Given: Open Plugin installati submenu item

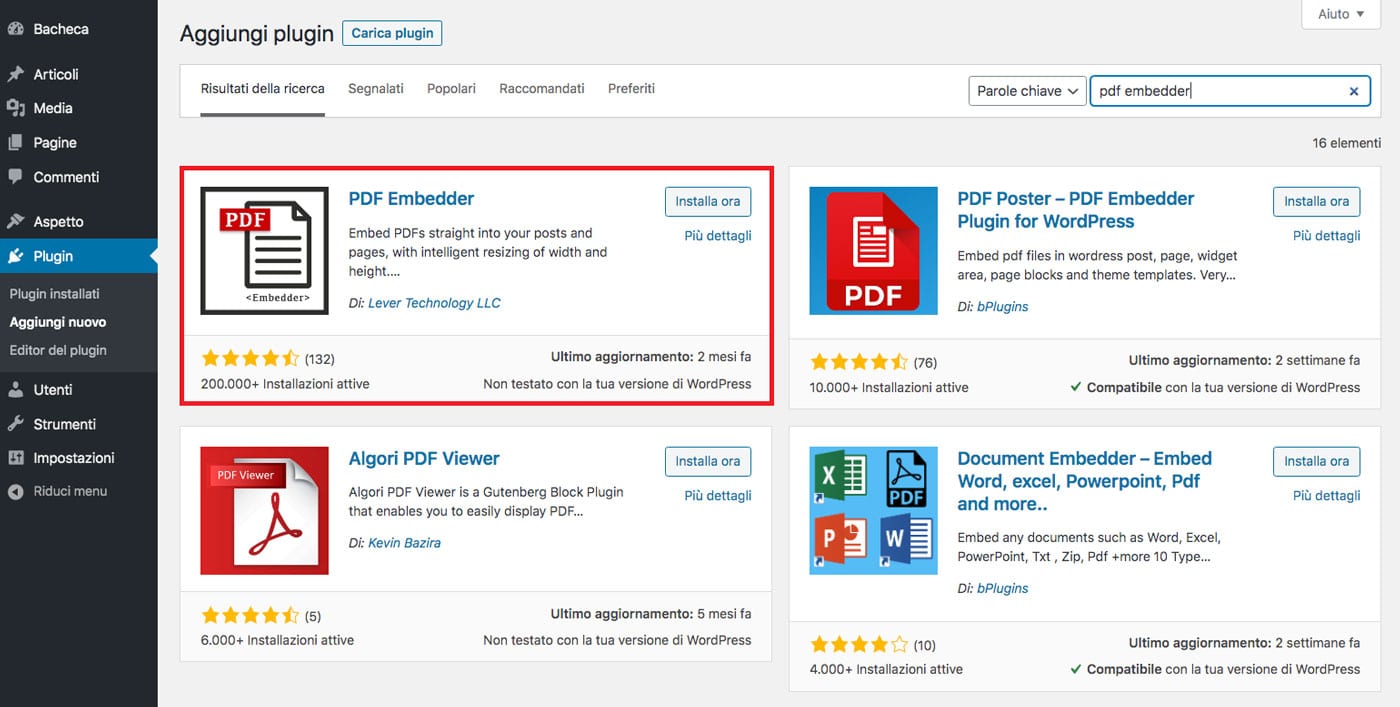Looking at the screenshot, I should click(54, 294).
